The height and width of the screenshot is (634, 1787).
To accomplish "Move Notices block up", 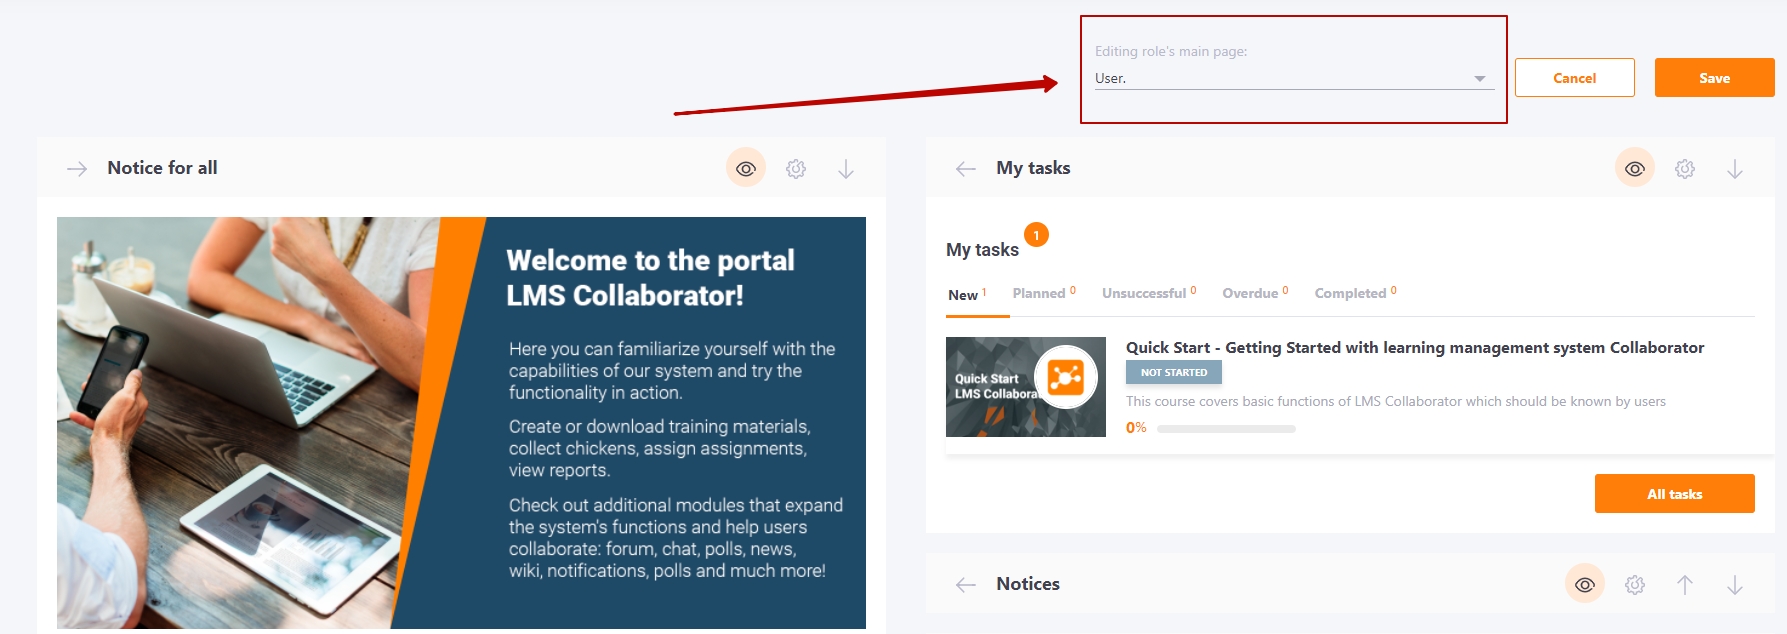I will tap(1685, 585).
